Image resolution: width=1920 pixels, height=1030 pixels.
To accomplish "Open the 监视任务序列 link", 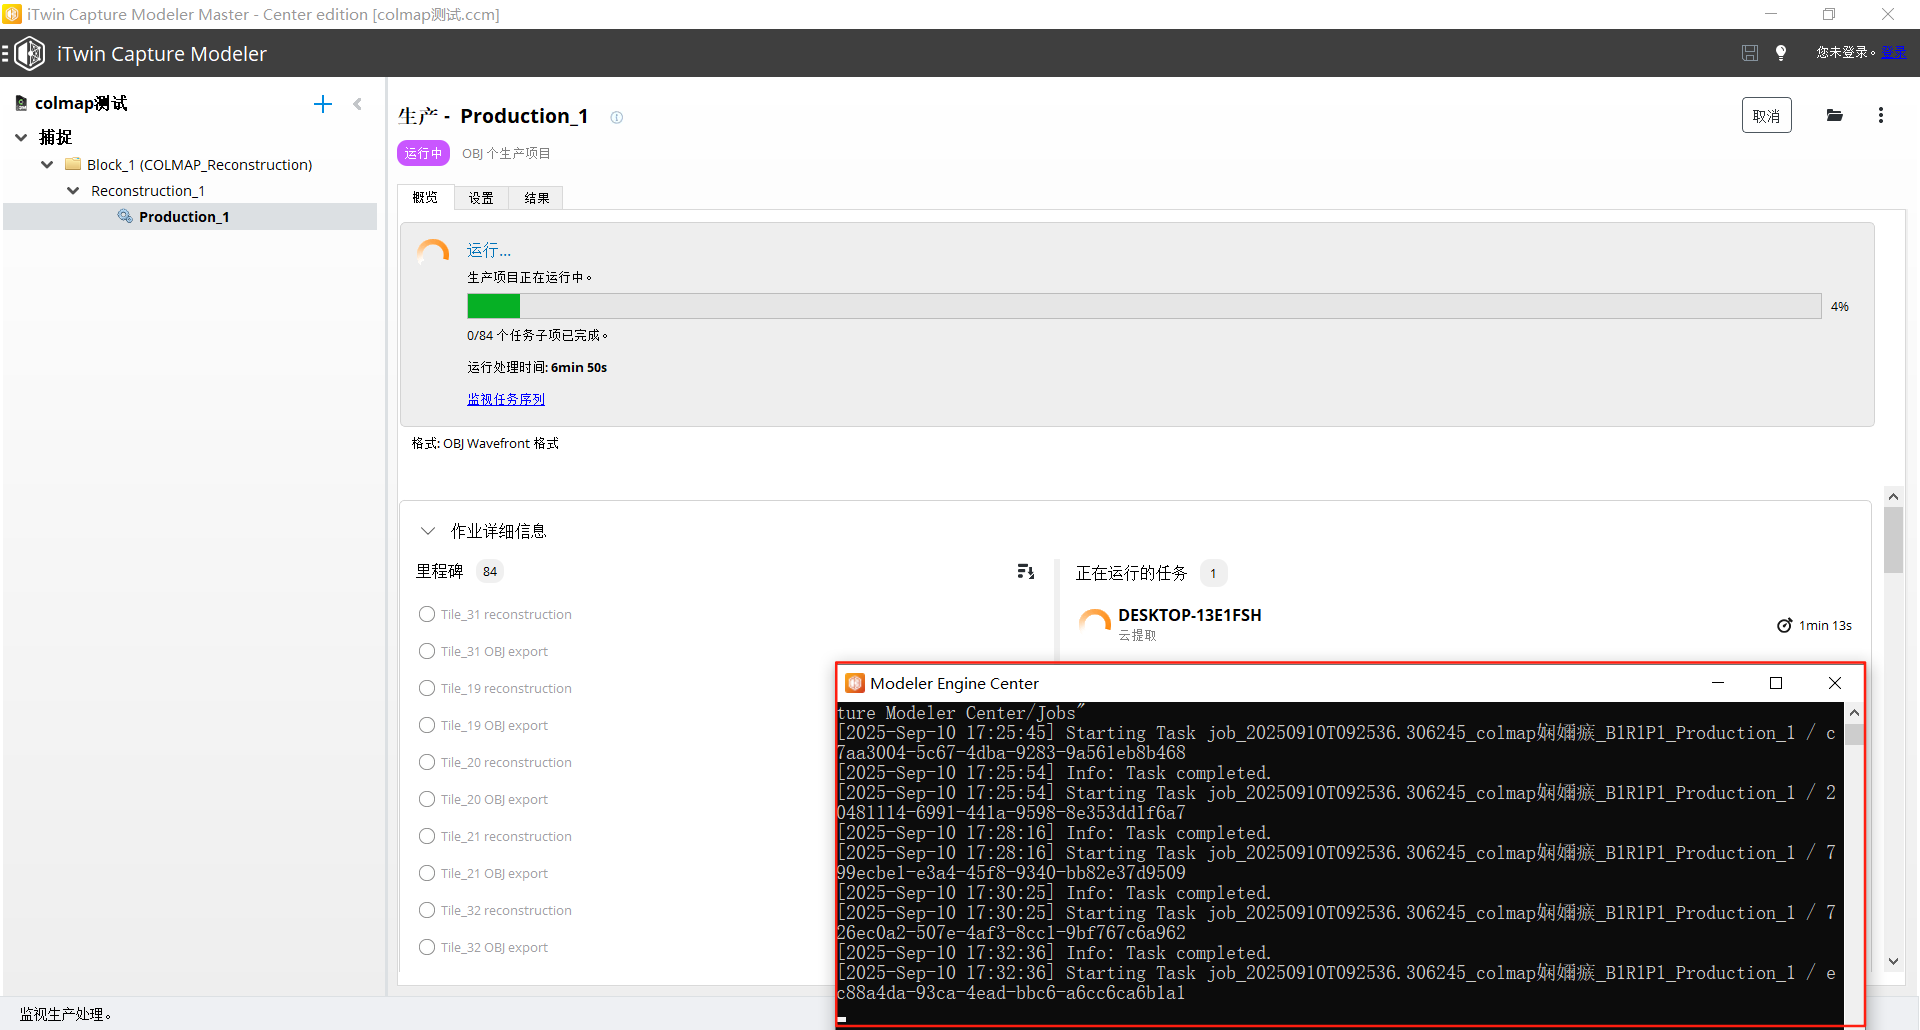I will pyautogui.click(x=505, y=399).
